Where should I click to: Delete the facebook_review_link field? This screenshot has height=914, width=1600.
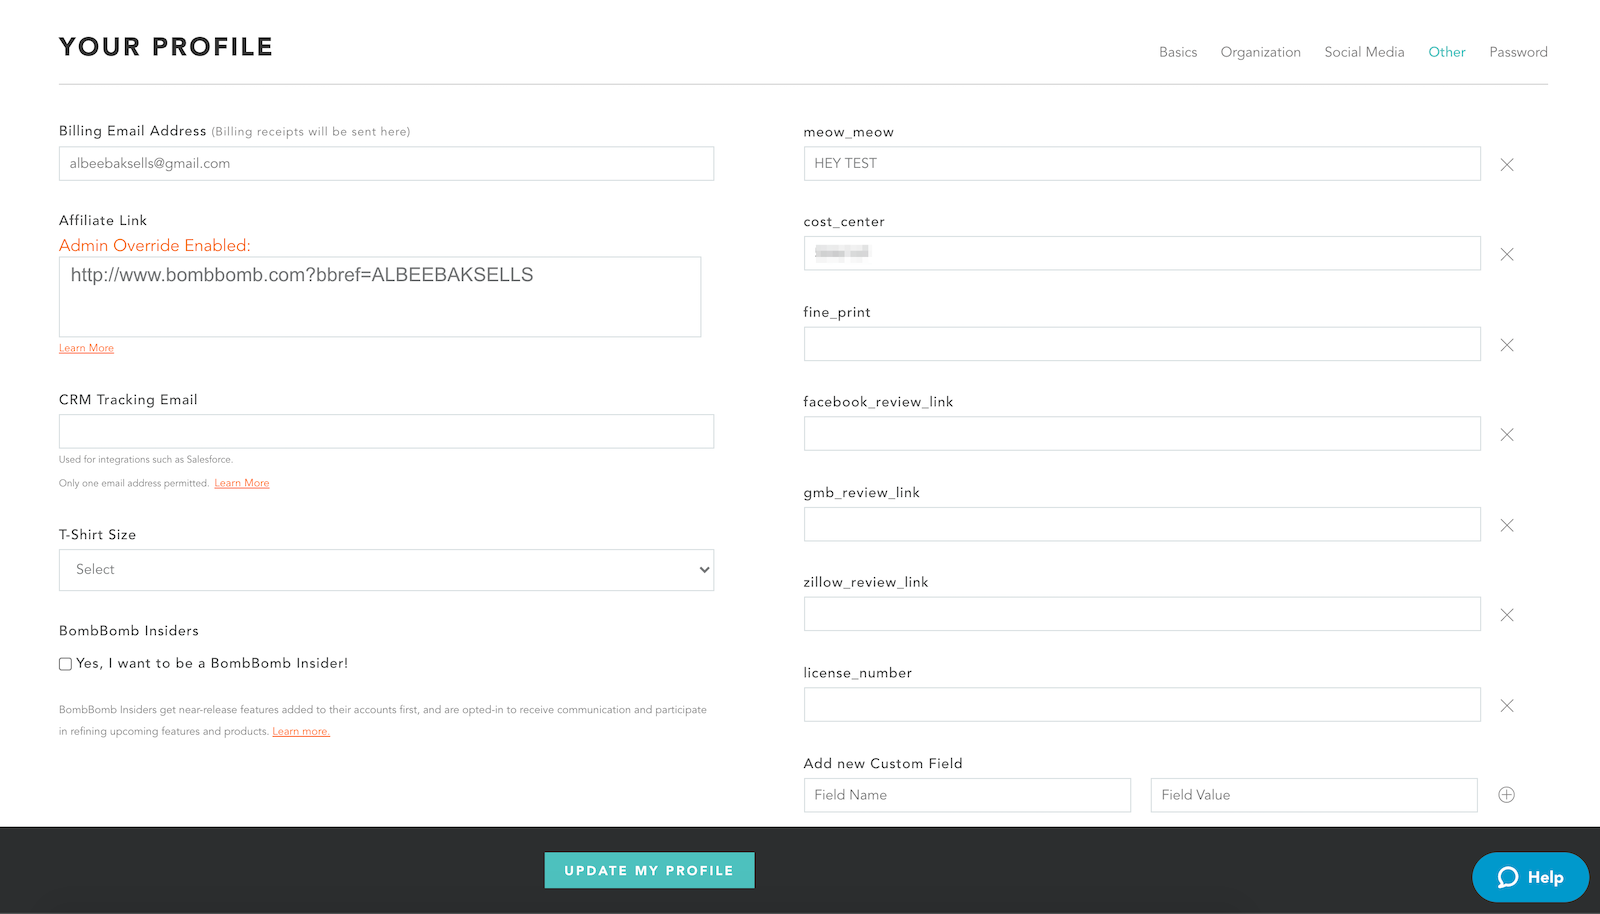coord(1507,434)
